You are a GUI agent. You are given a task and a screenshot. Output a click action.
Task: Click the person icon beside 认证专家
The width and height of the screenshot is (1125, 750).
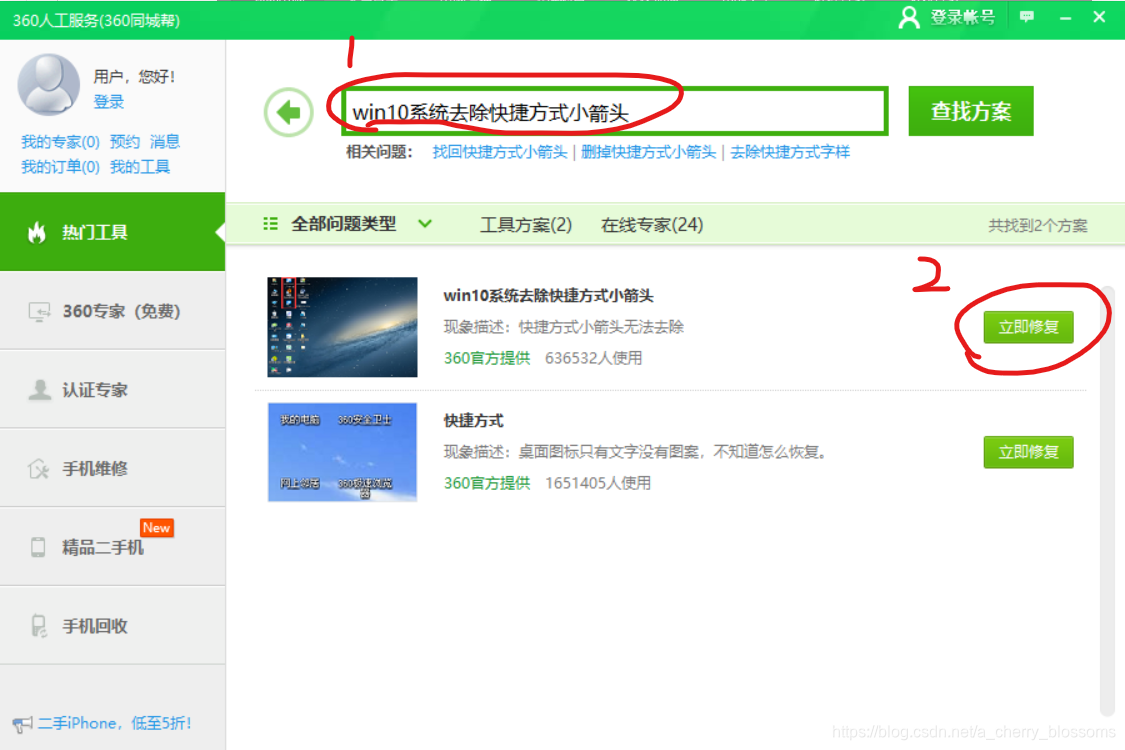39,390
